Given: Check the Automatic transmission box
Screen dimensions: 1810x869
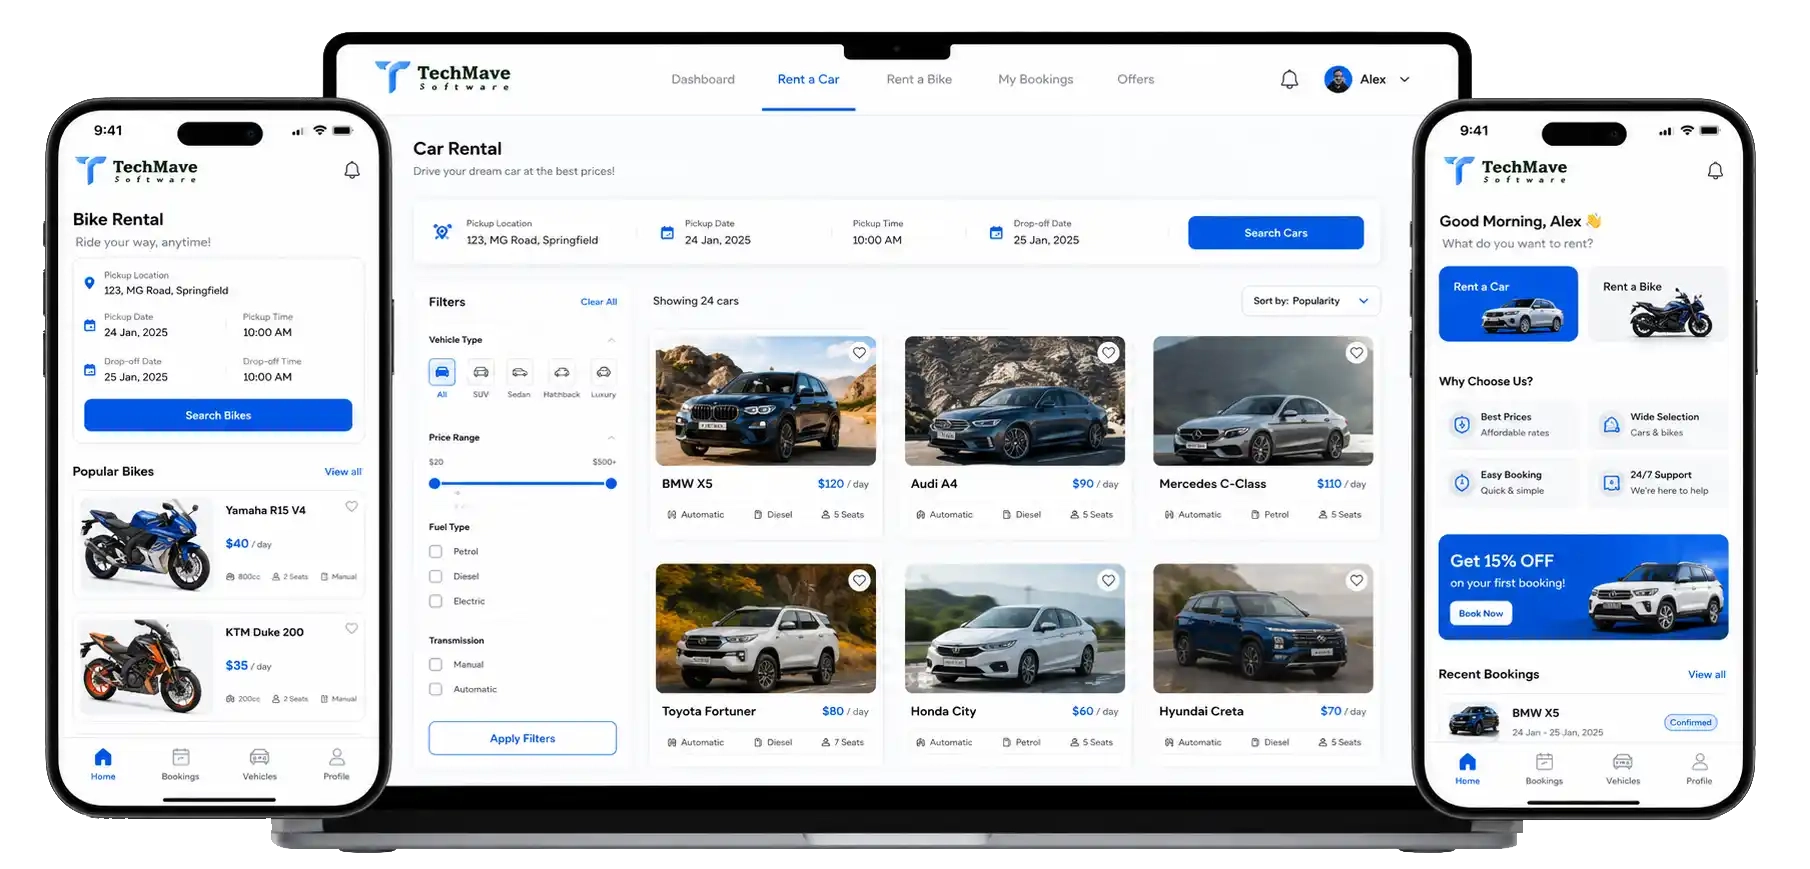Looking at the screenshot, I should tap(436, 689).
